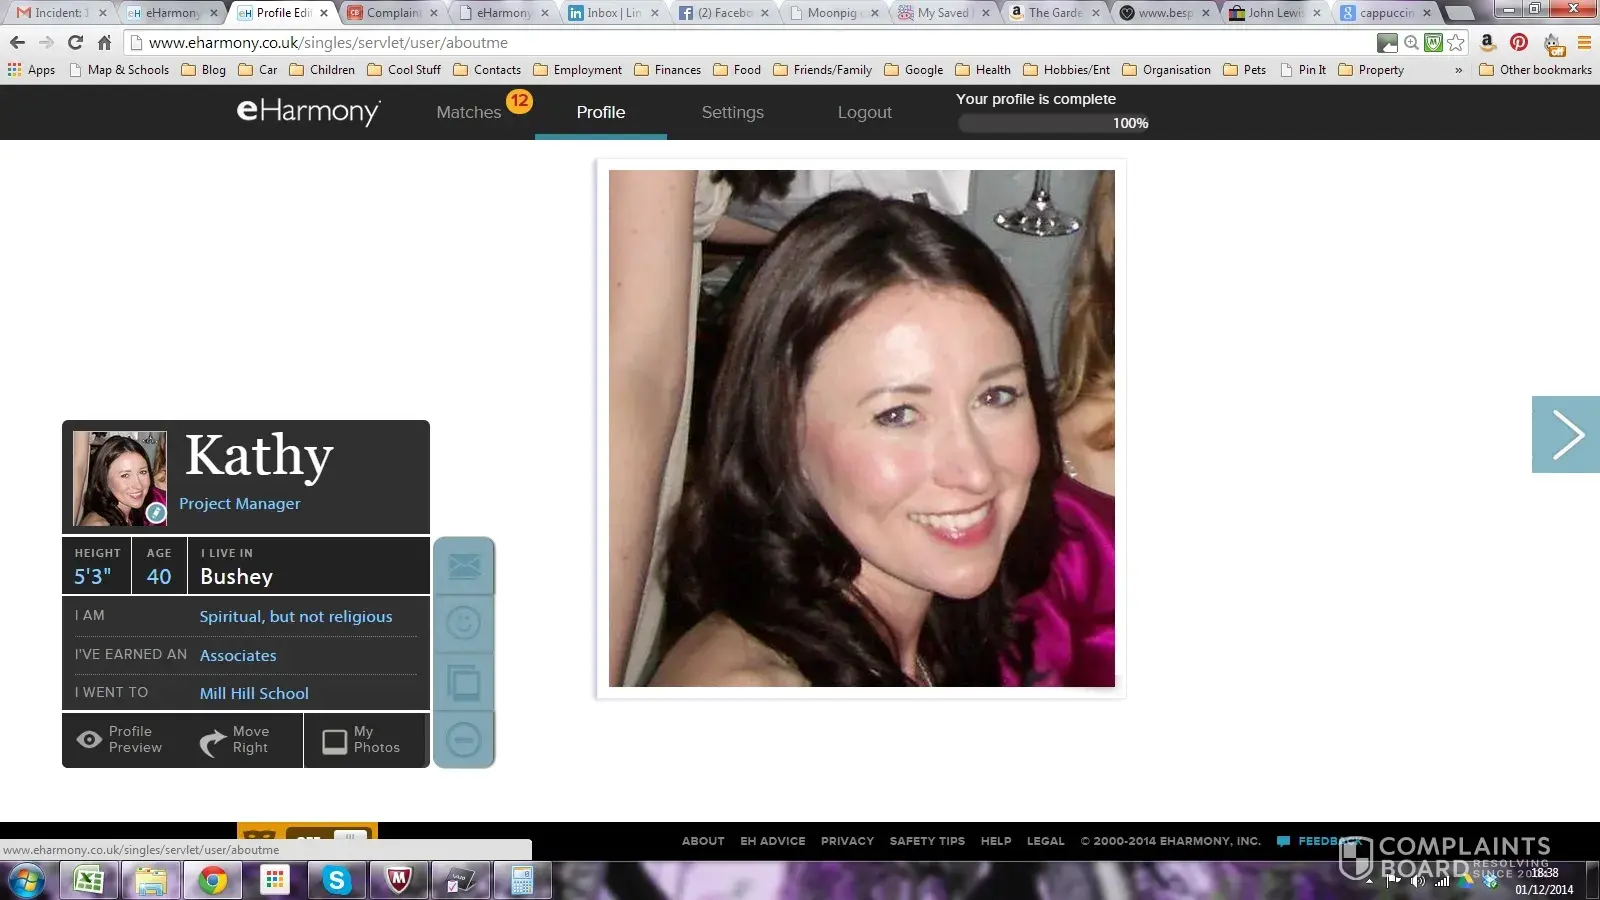
Task: Click the My Photos button
Action: [363, 740]
